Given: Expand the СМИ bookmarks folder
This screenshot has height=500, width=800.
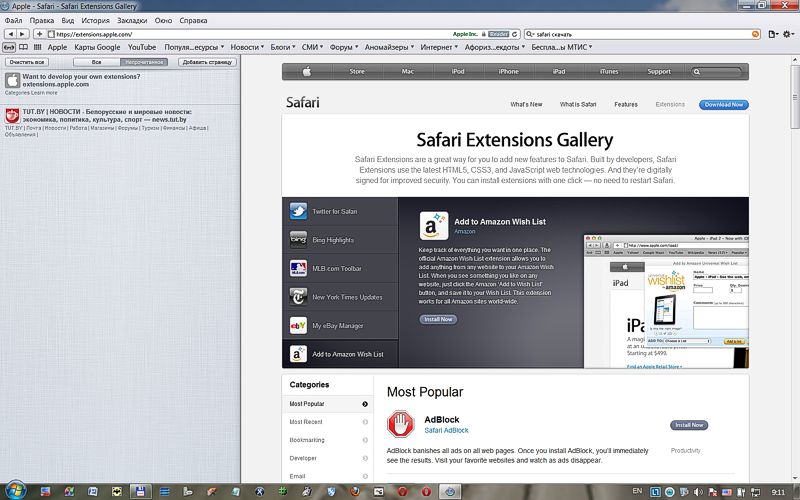Looking at the screenshot, I should pyautogui.click(x=312, y=47).
